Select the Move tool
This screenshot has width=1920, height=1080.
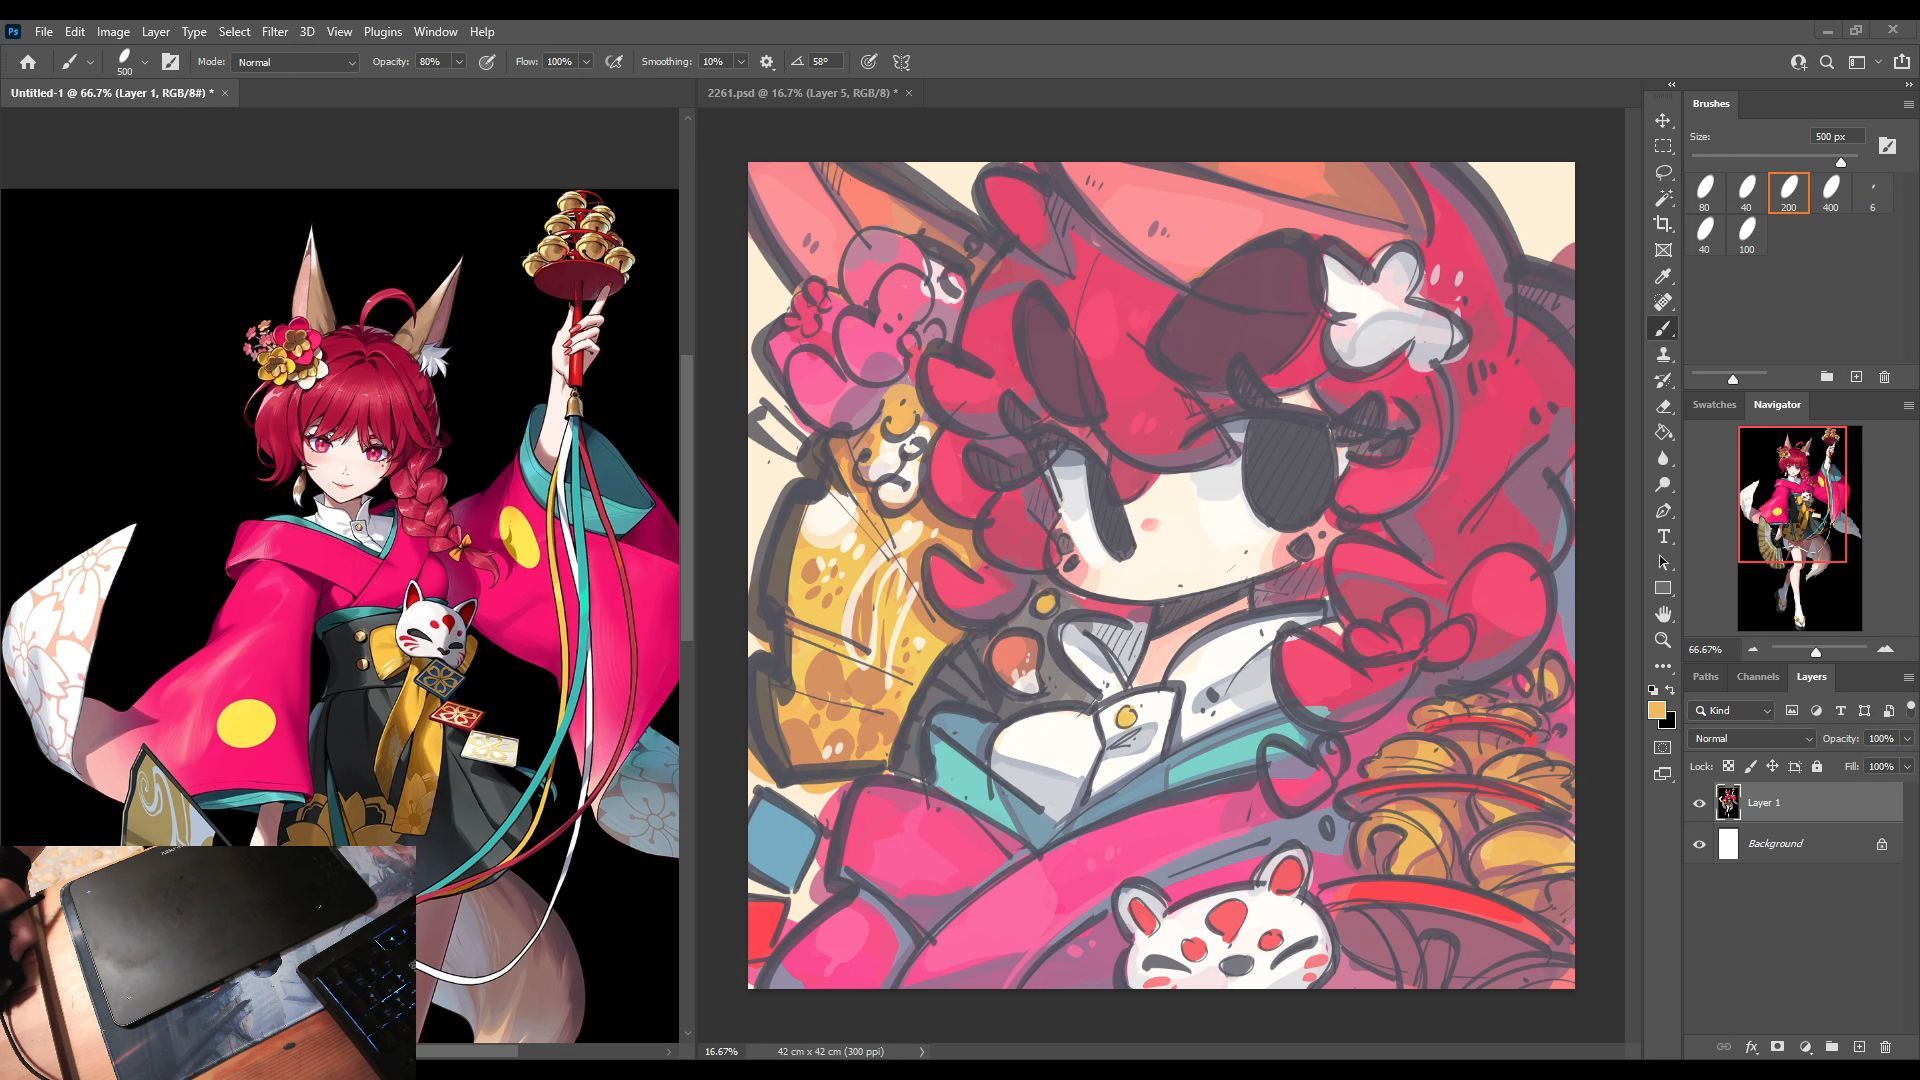pos(1663,120)
